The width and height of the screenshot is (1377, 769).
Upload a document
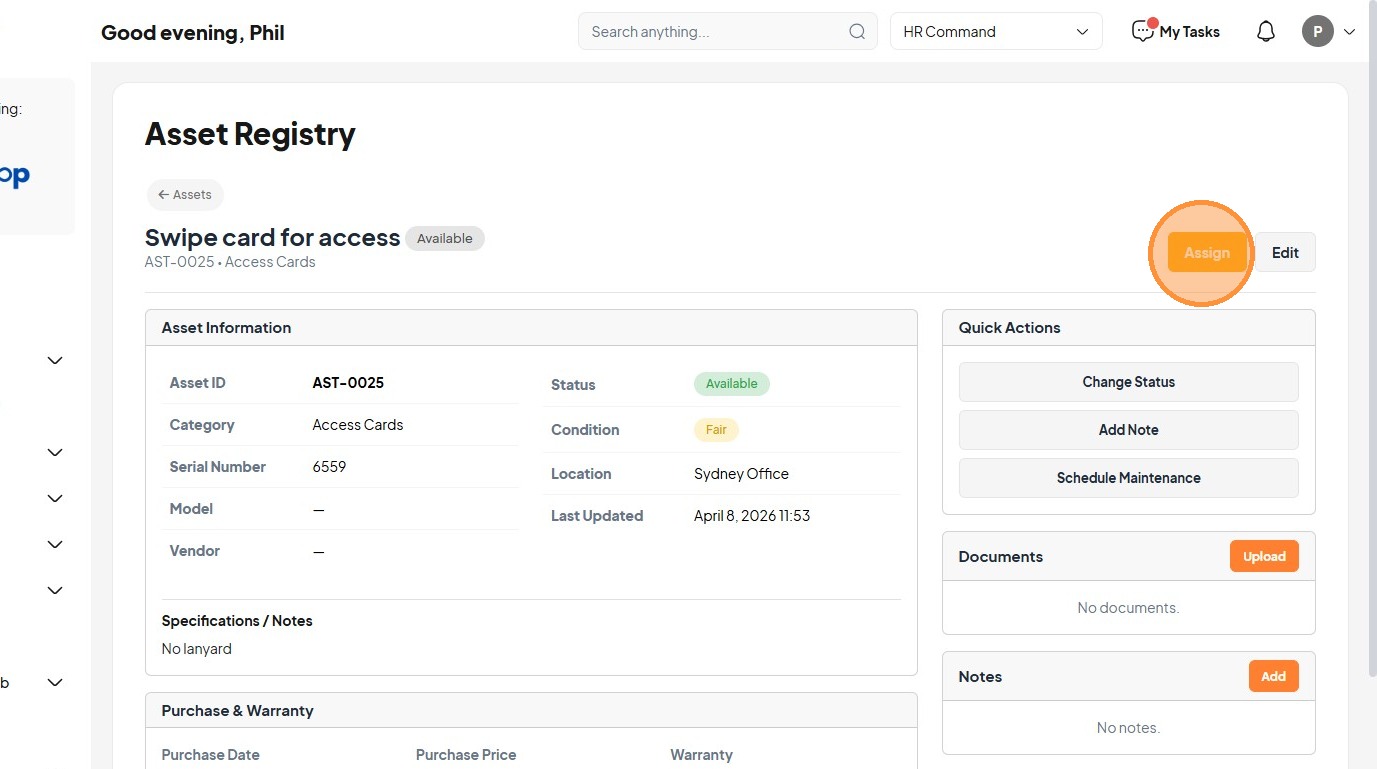1264,557
